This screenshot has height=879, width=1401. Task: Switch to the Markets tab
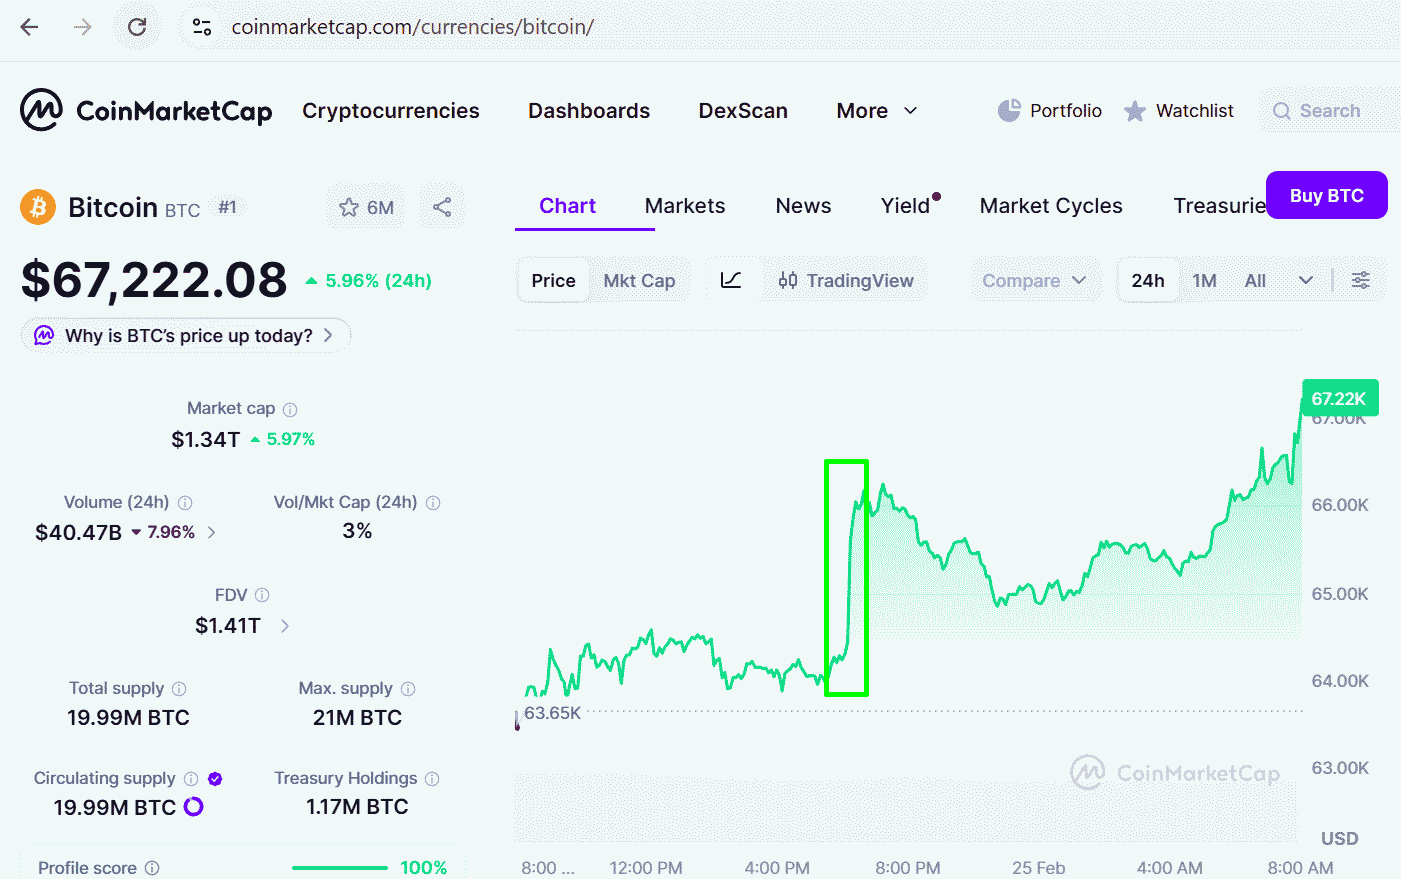pyautogui.click(x=685, y=205)
